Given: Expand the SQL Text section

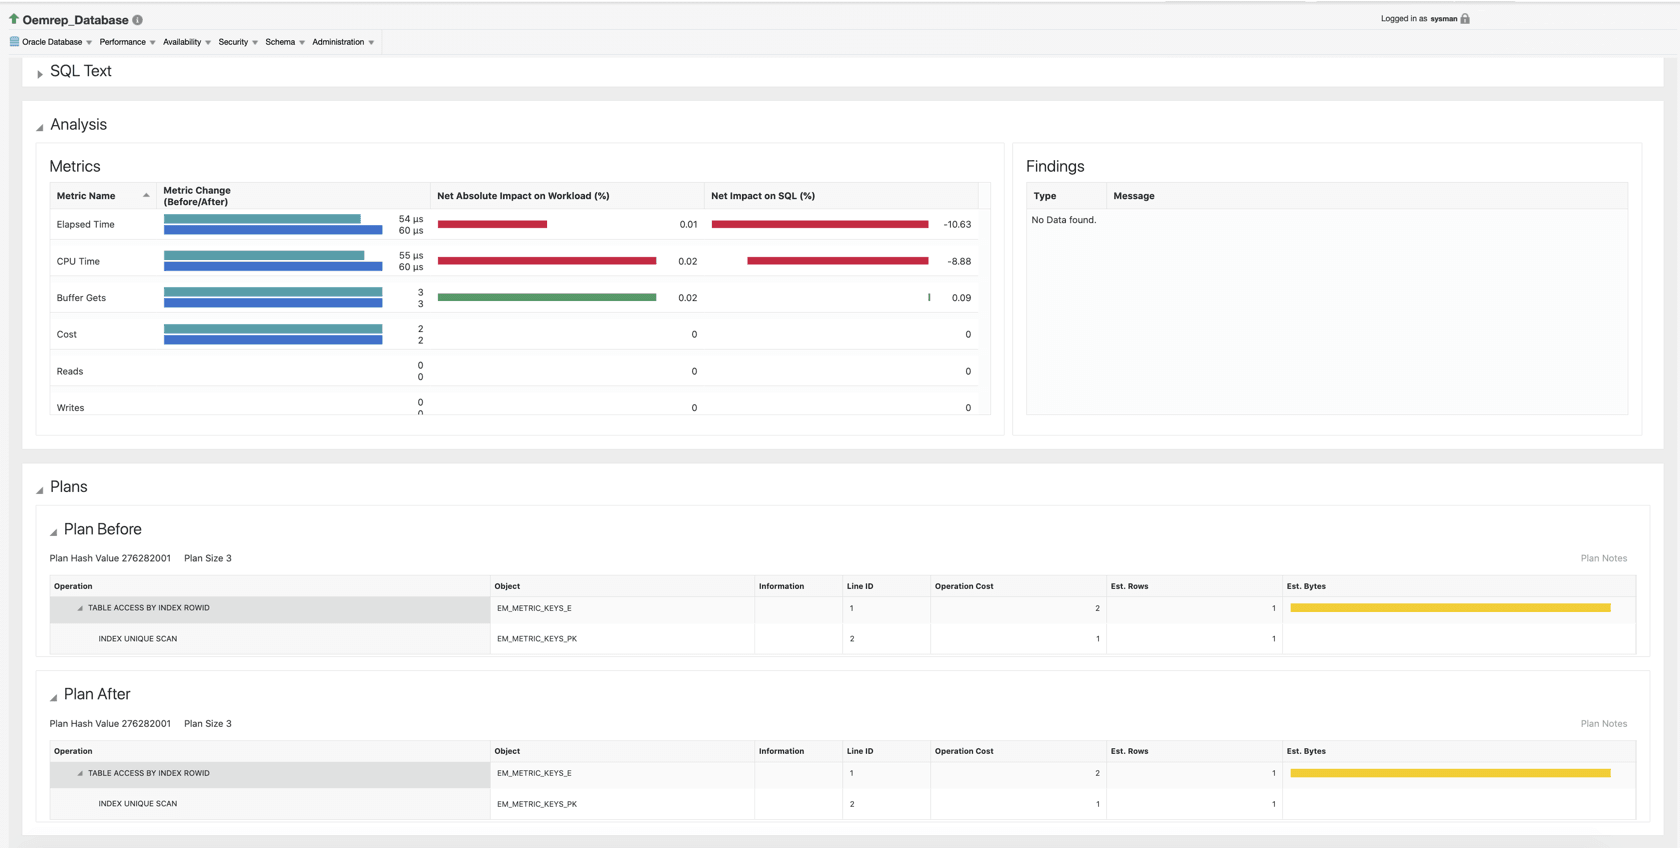Looking at the screenshot, I should (x=40, y=73).
